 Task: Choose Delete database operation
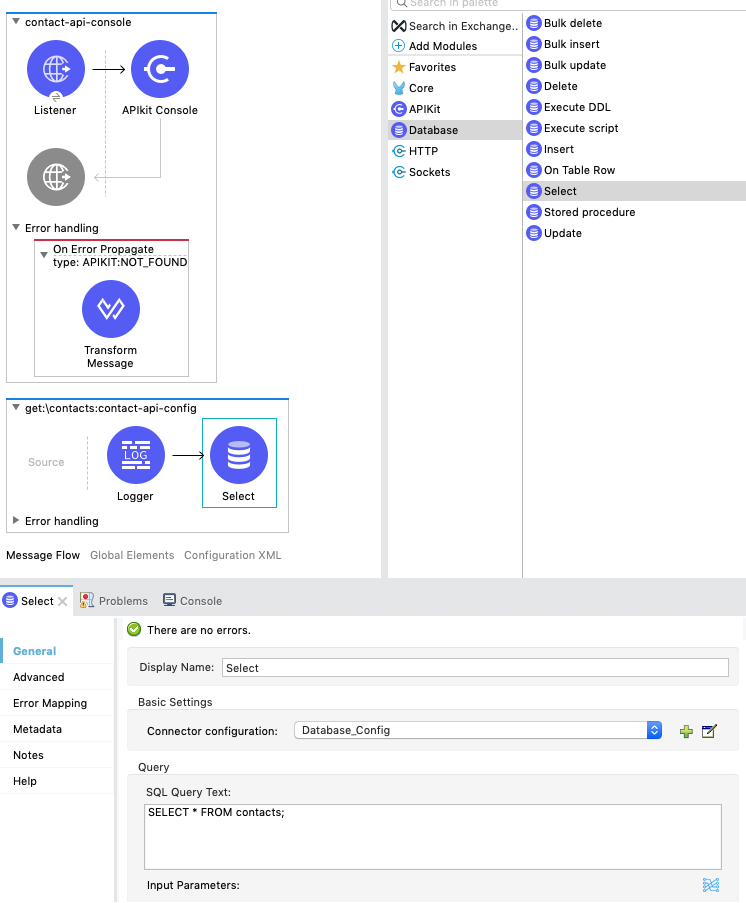point(553,86)
